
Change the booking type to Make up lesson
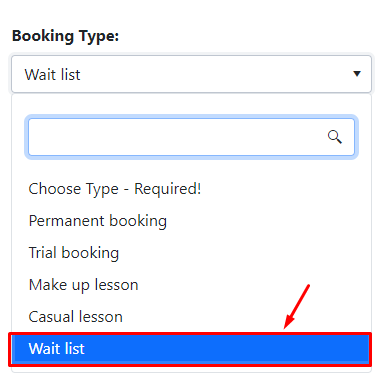(191, 285)
